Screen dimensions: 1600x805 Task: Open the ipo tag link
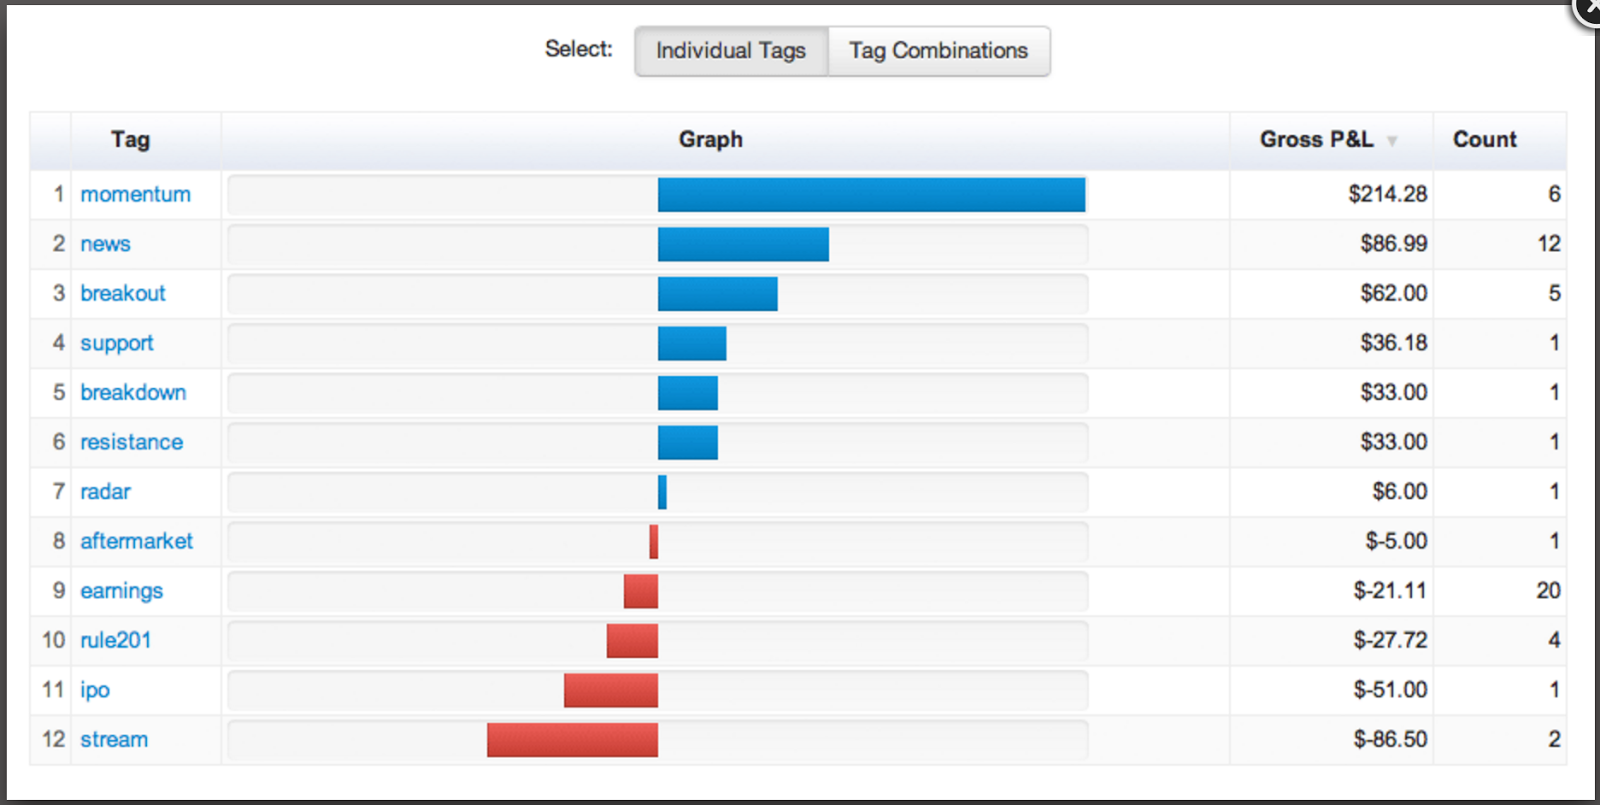tap(95, 690)
